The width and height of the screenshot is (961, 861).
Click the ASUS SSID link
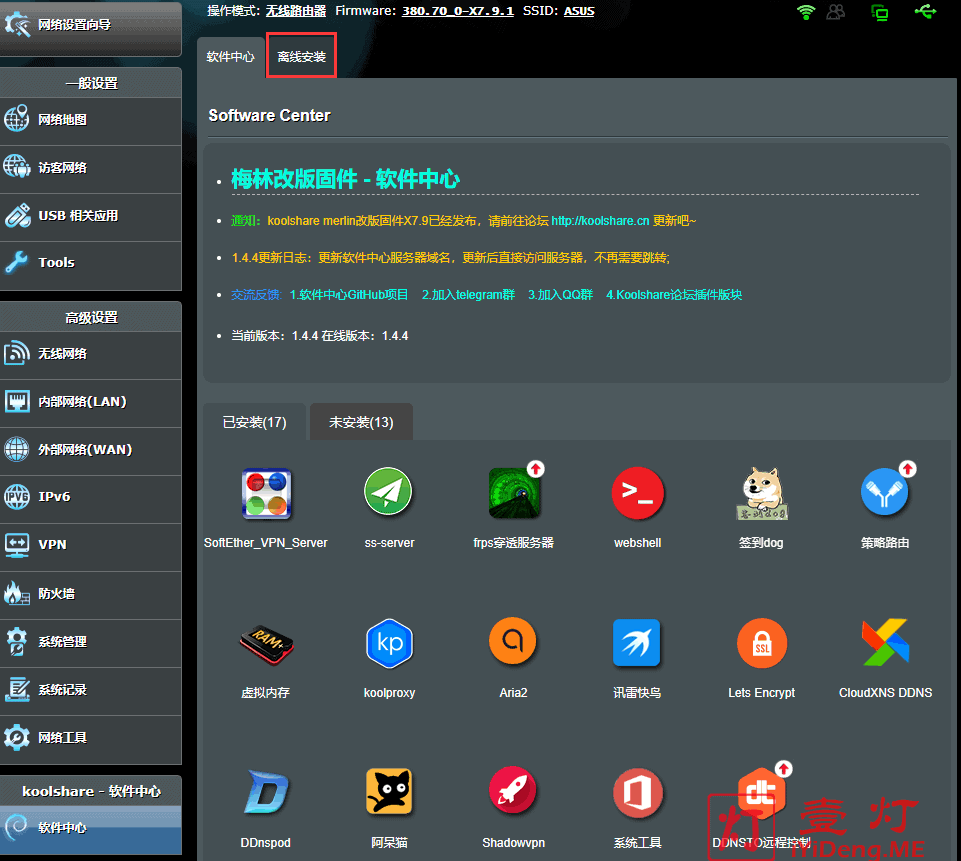579,12
